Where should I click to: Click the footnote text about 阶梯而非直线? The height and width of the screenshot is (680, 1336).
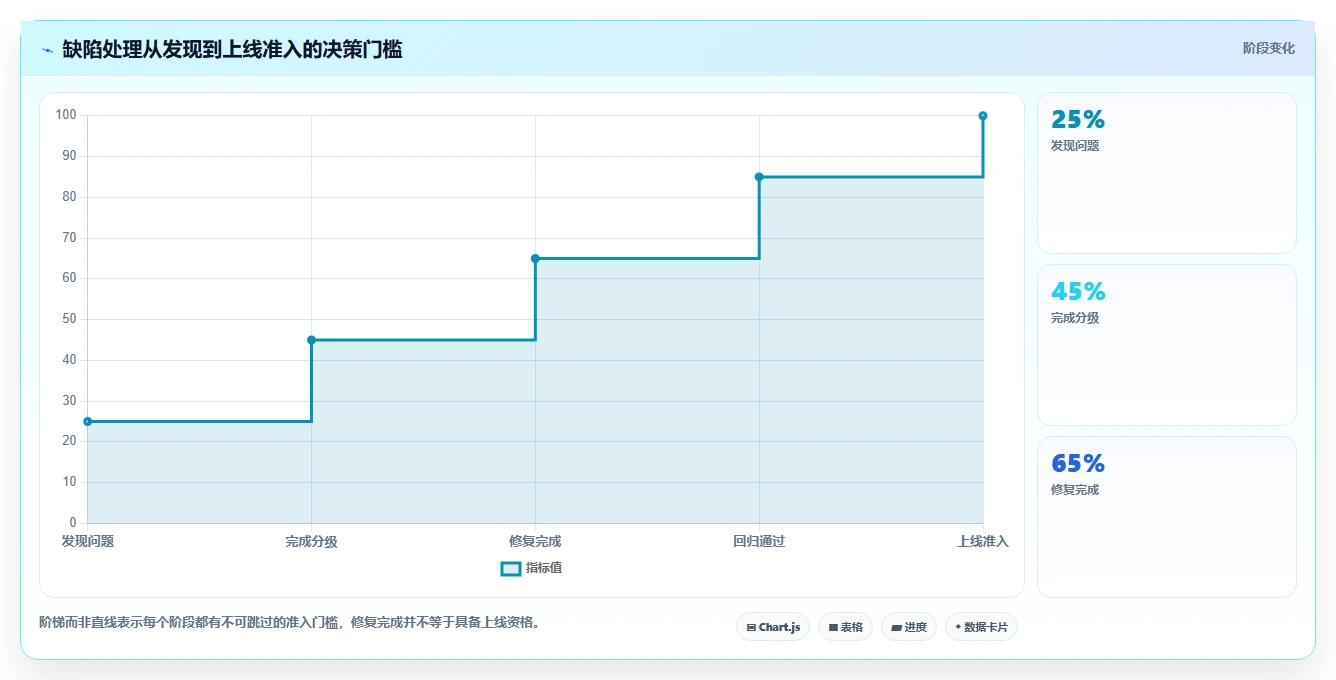[290, 622]
